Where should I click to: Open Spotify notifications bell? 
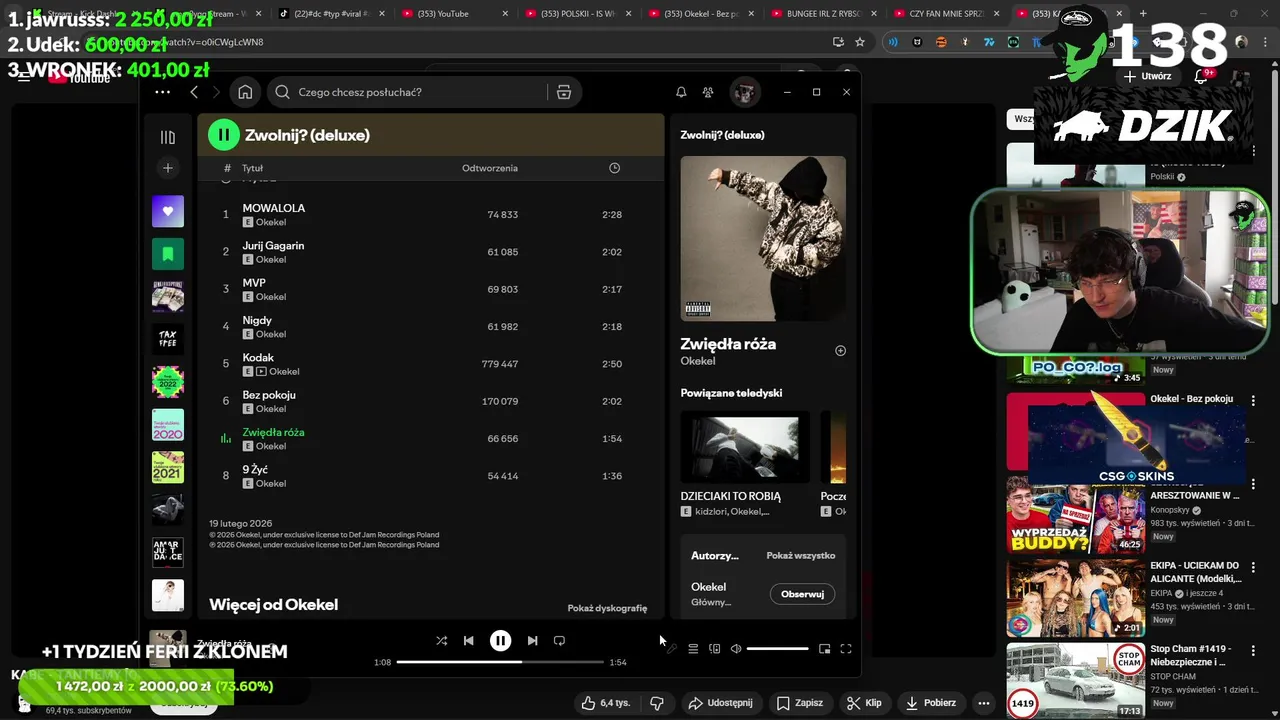point(681,92)
